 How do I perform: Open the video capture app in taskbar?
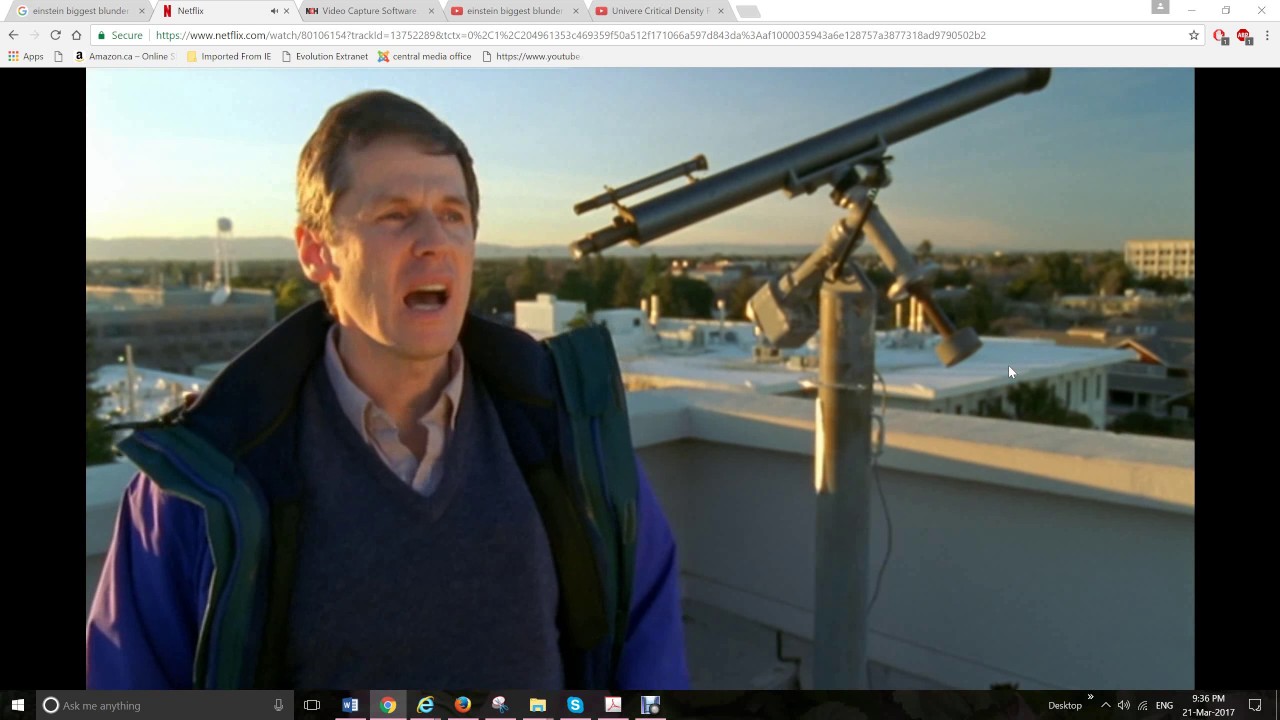tap(650, 705)
